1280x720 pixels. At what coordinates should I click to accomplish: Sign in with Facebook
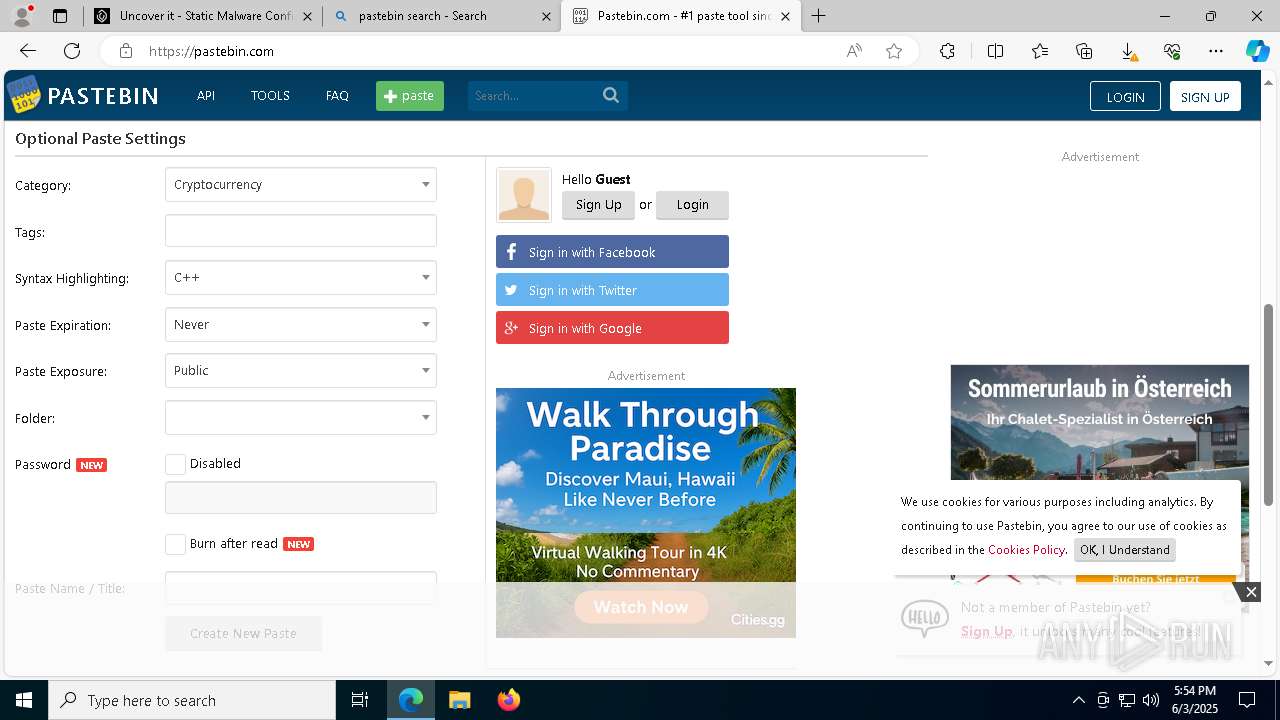612,252
